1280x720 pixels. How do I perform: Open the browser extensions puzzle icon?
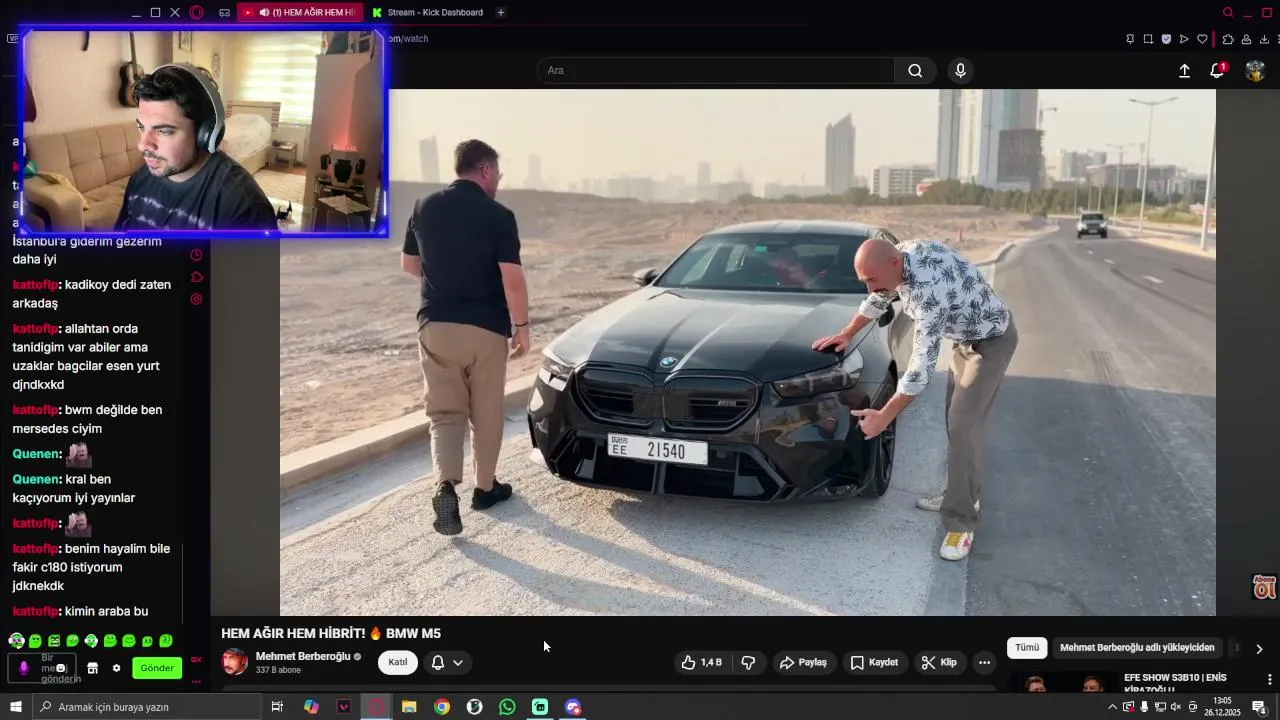[x=1228, y=39]
